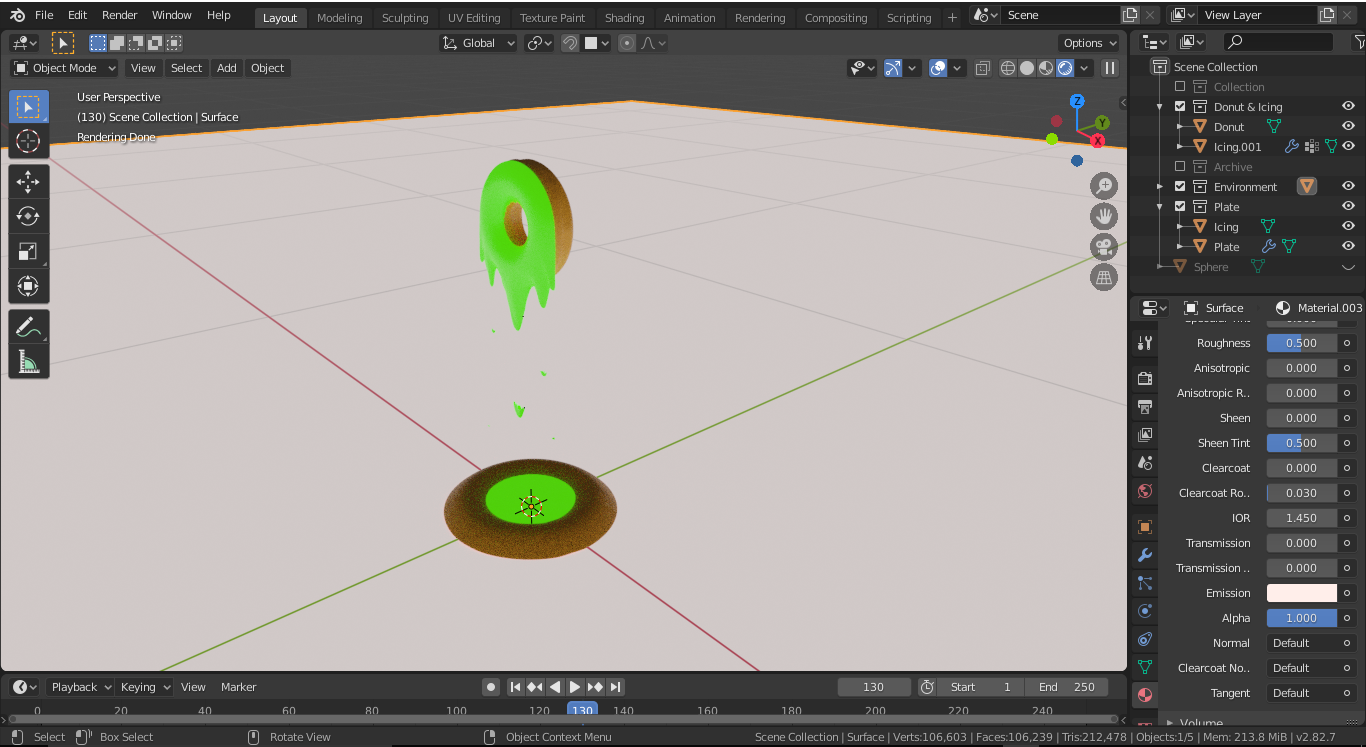Activate the Select Box tool
The image size is (1366, 747).
28,106
